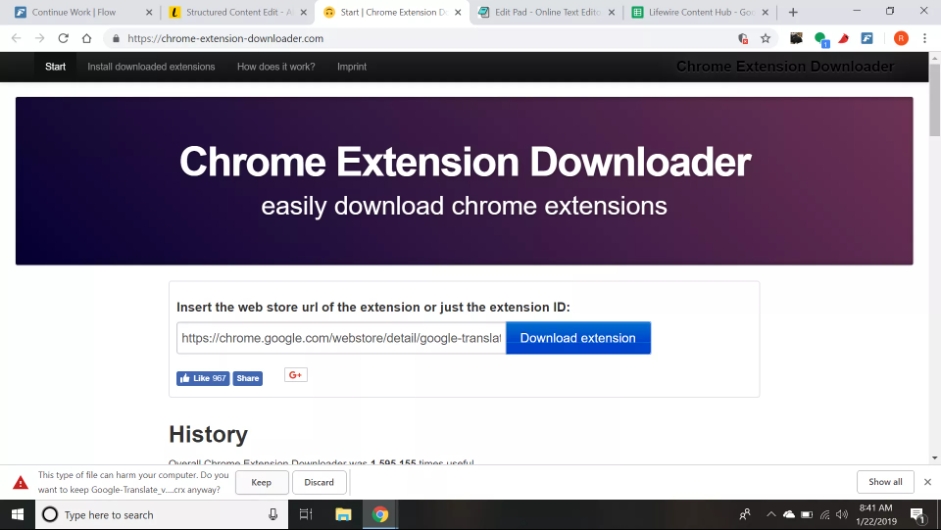Close the downloads bar
941x530 pixels.
927,482
